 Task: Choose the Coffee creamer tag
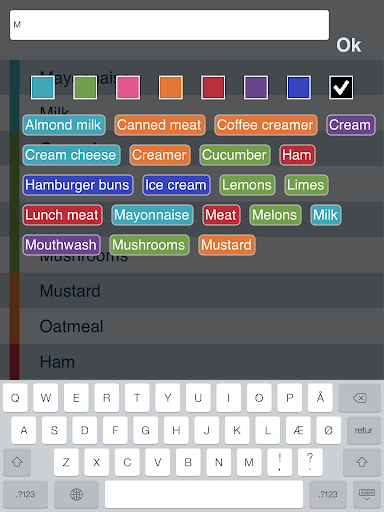[266, 125]
